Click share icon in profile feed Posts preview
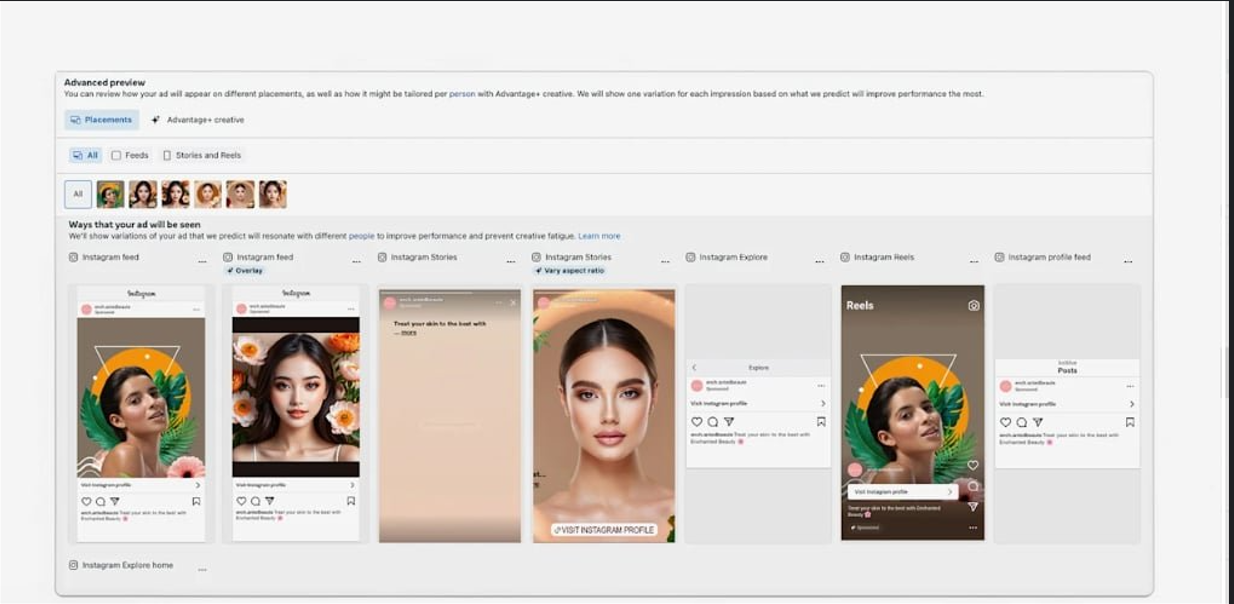This screenshot has height=604, width=1234. 1037,422
